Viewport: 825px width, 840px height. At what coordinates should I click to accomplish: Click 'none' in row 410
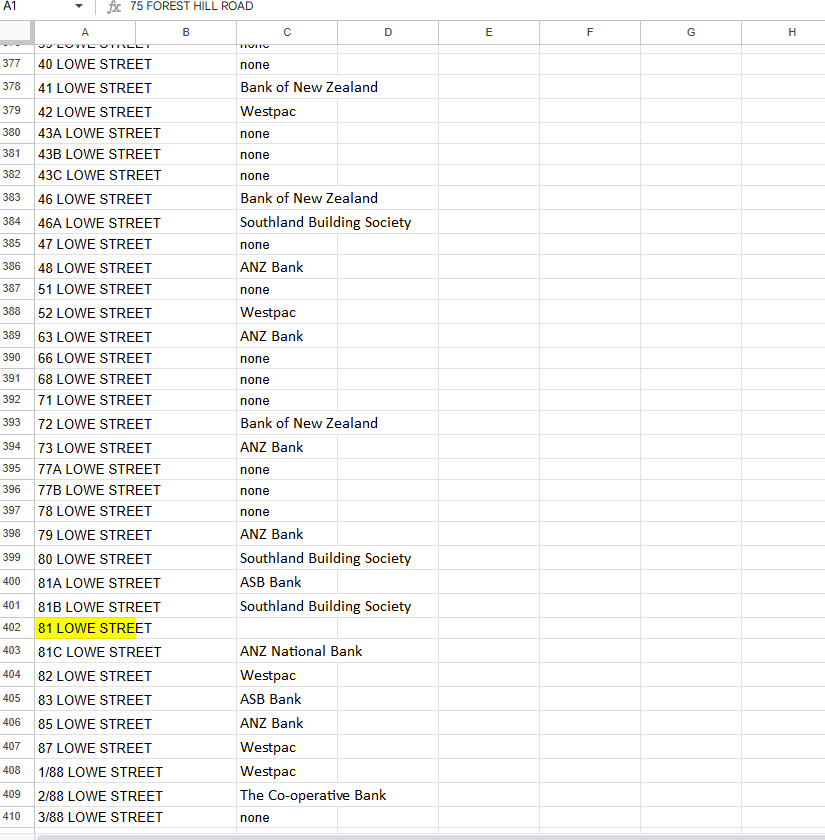pos(254,818)
